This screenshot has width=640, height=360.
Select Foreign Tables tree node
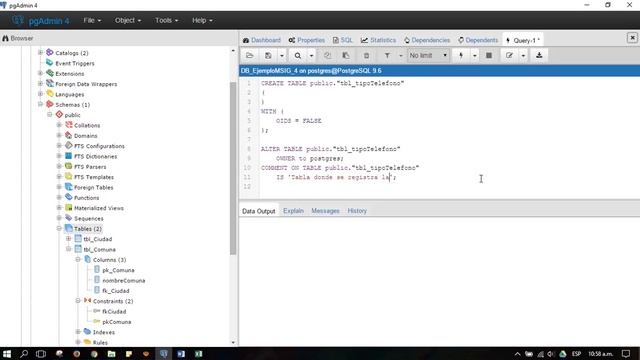93,187
